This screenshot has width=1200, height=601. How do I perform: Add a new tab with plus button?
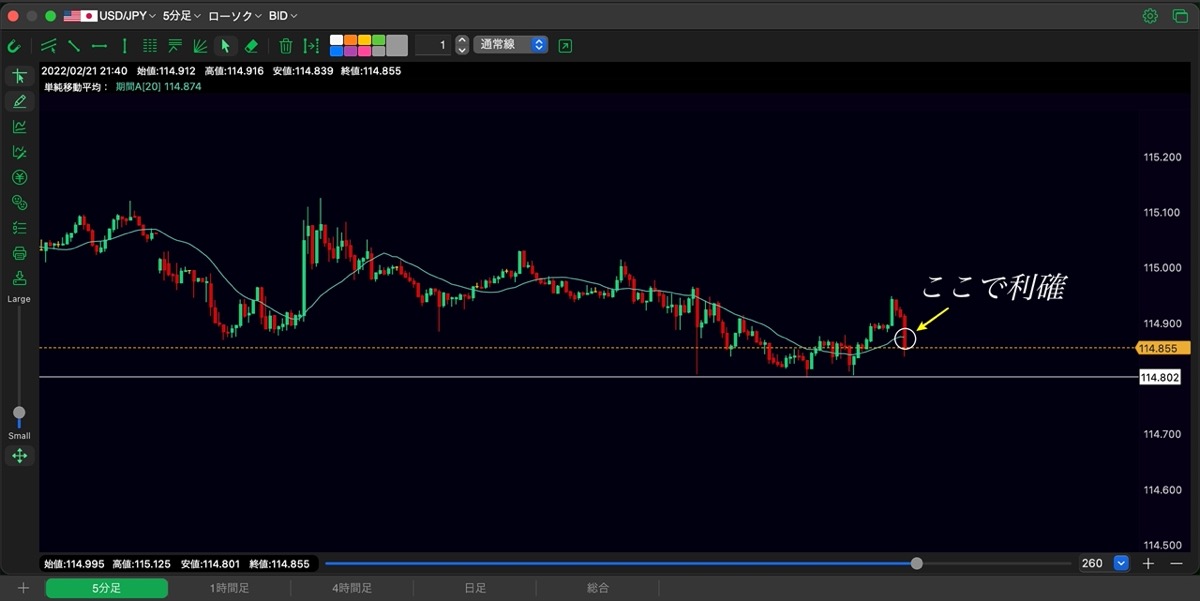coord(23,589)
